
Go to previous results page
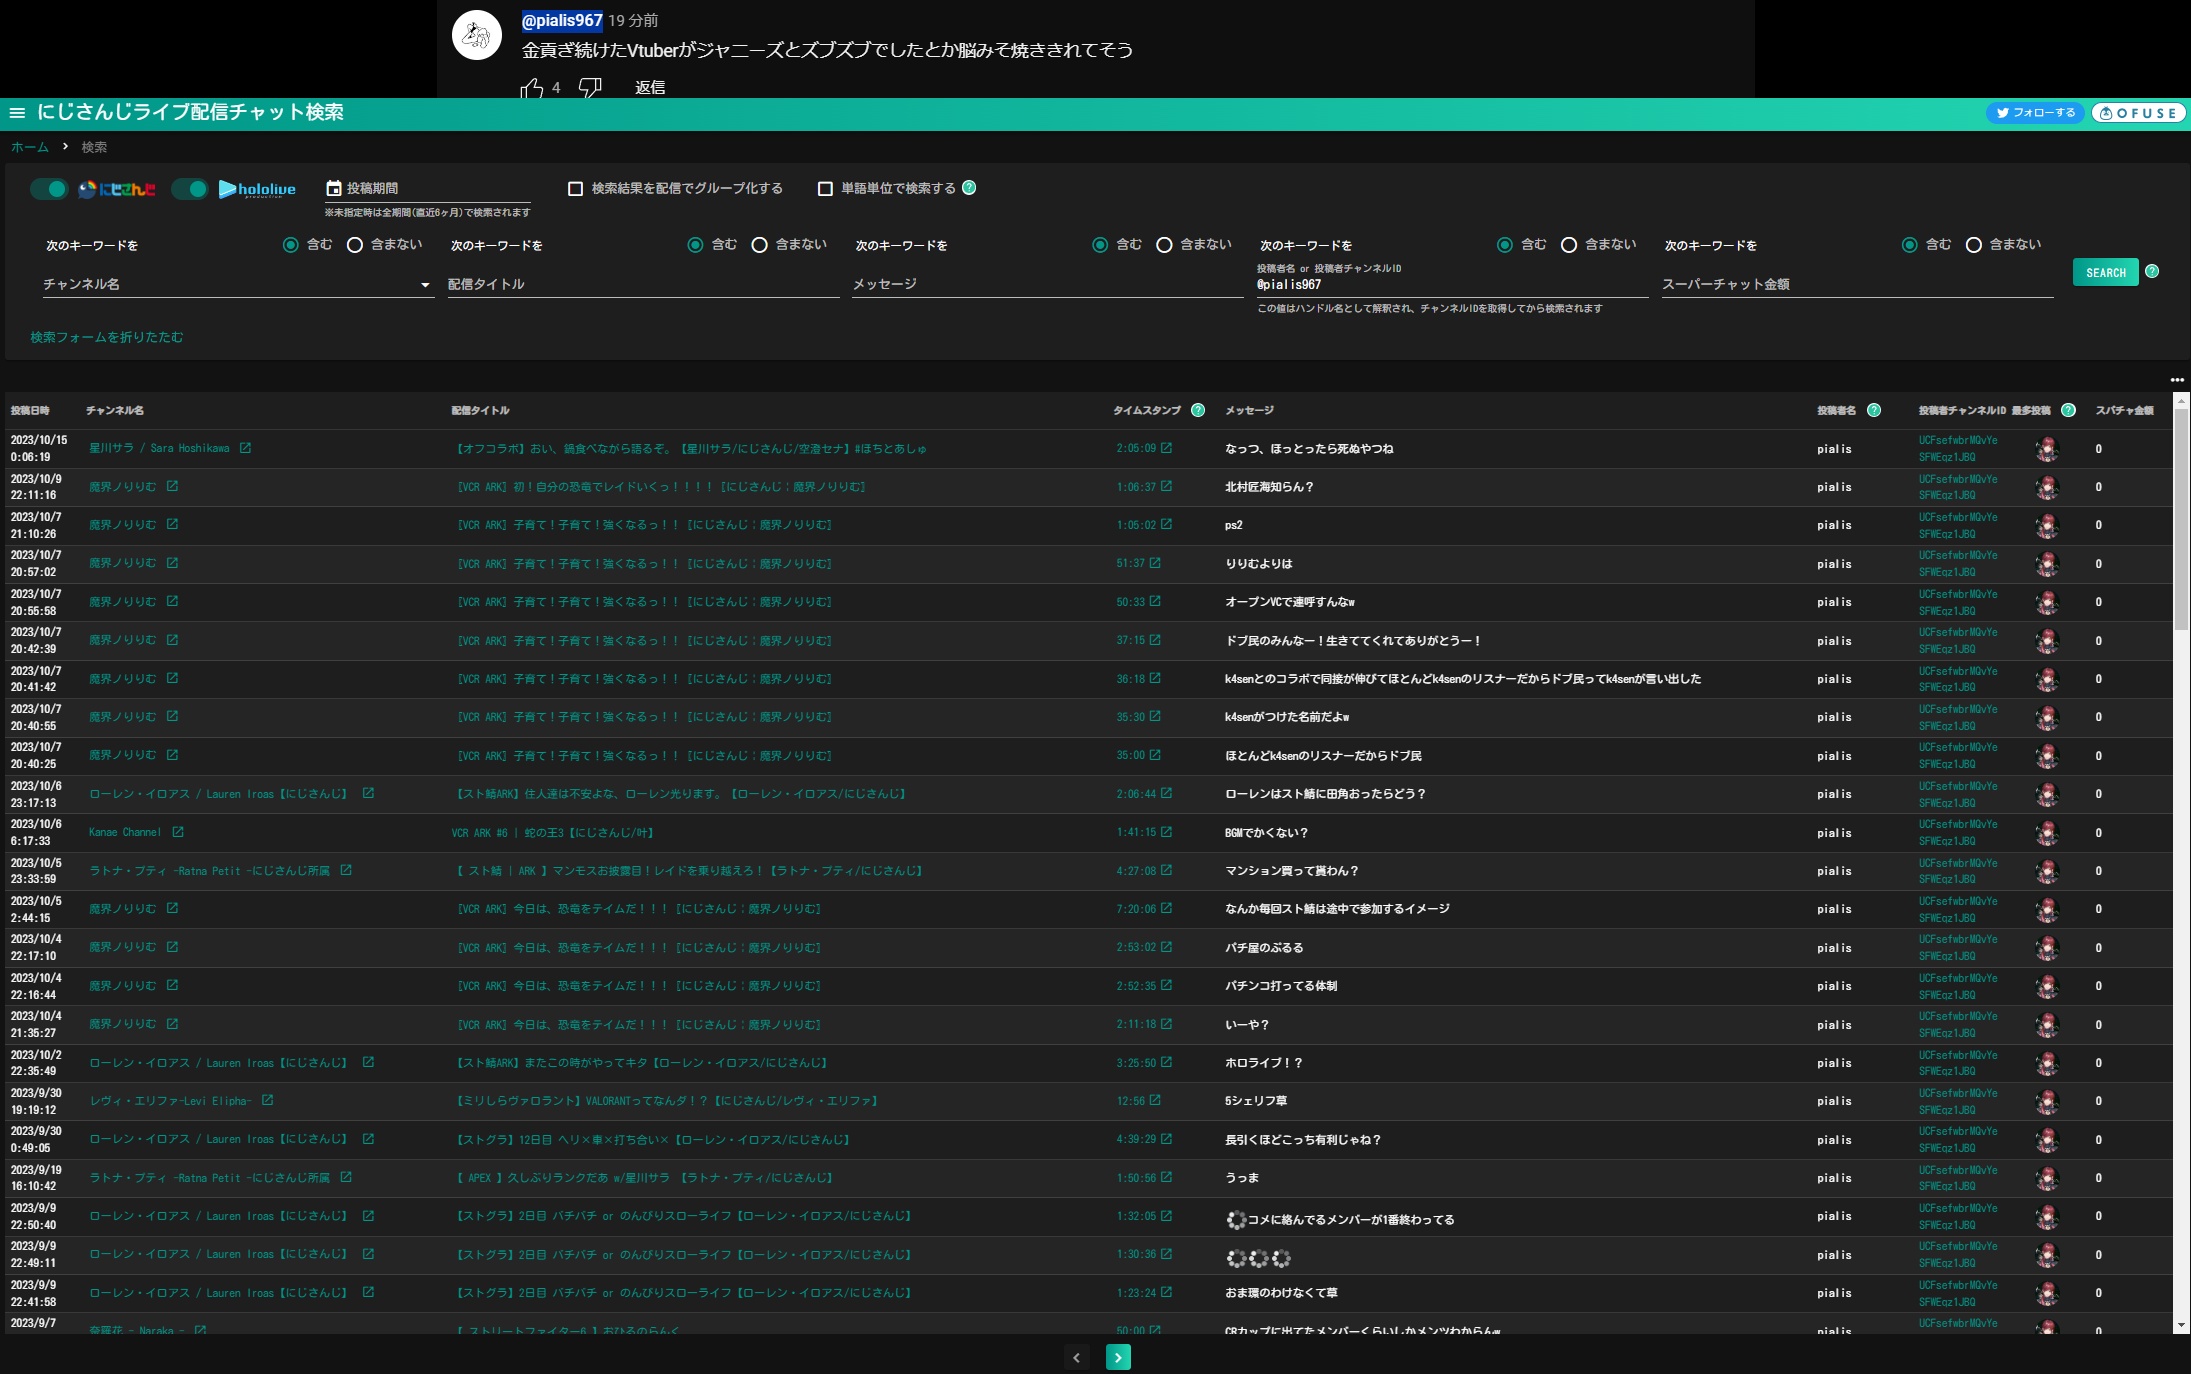(1076, 1357)
